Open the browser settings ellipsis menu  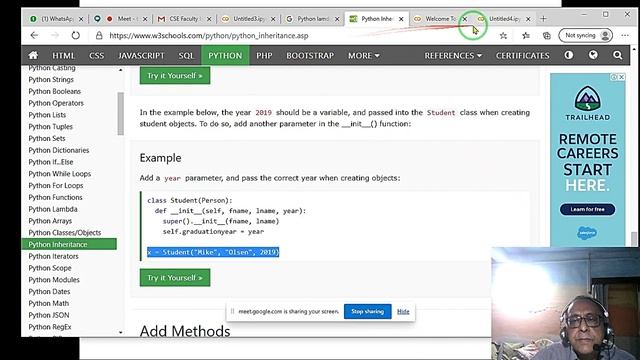pos(625,36)
